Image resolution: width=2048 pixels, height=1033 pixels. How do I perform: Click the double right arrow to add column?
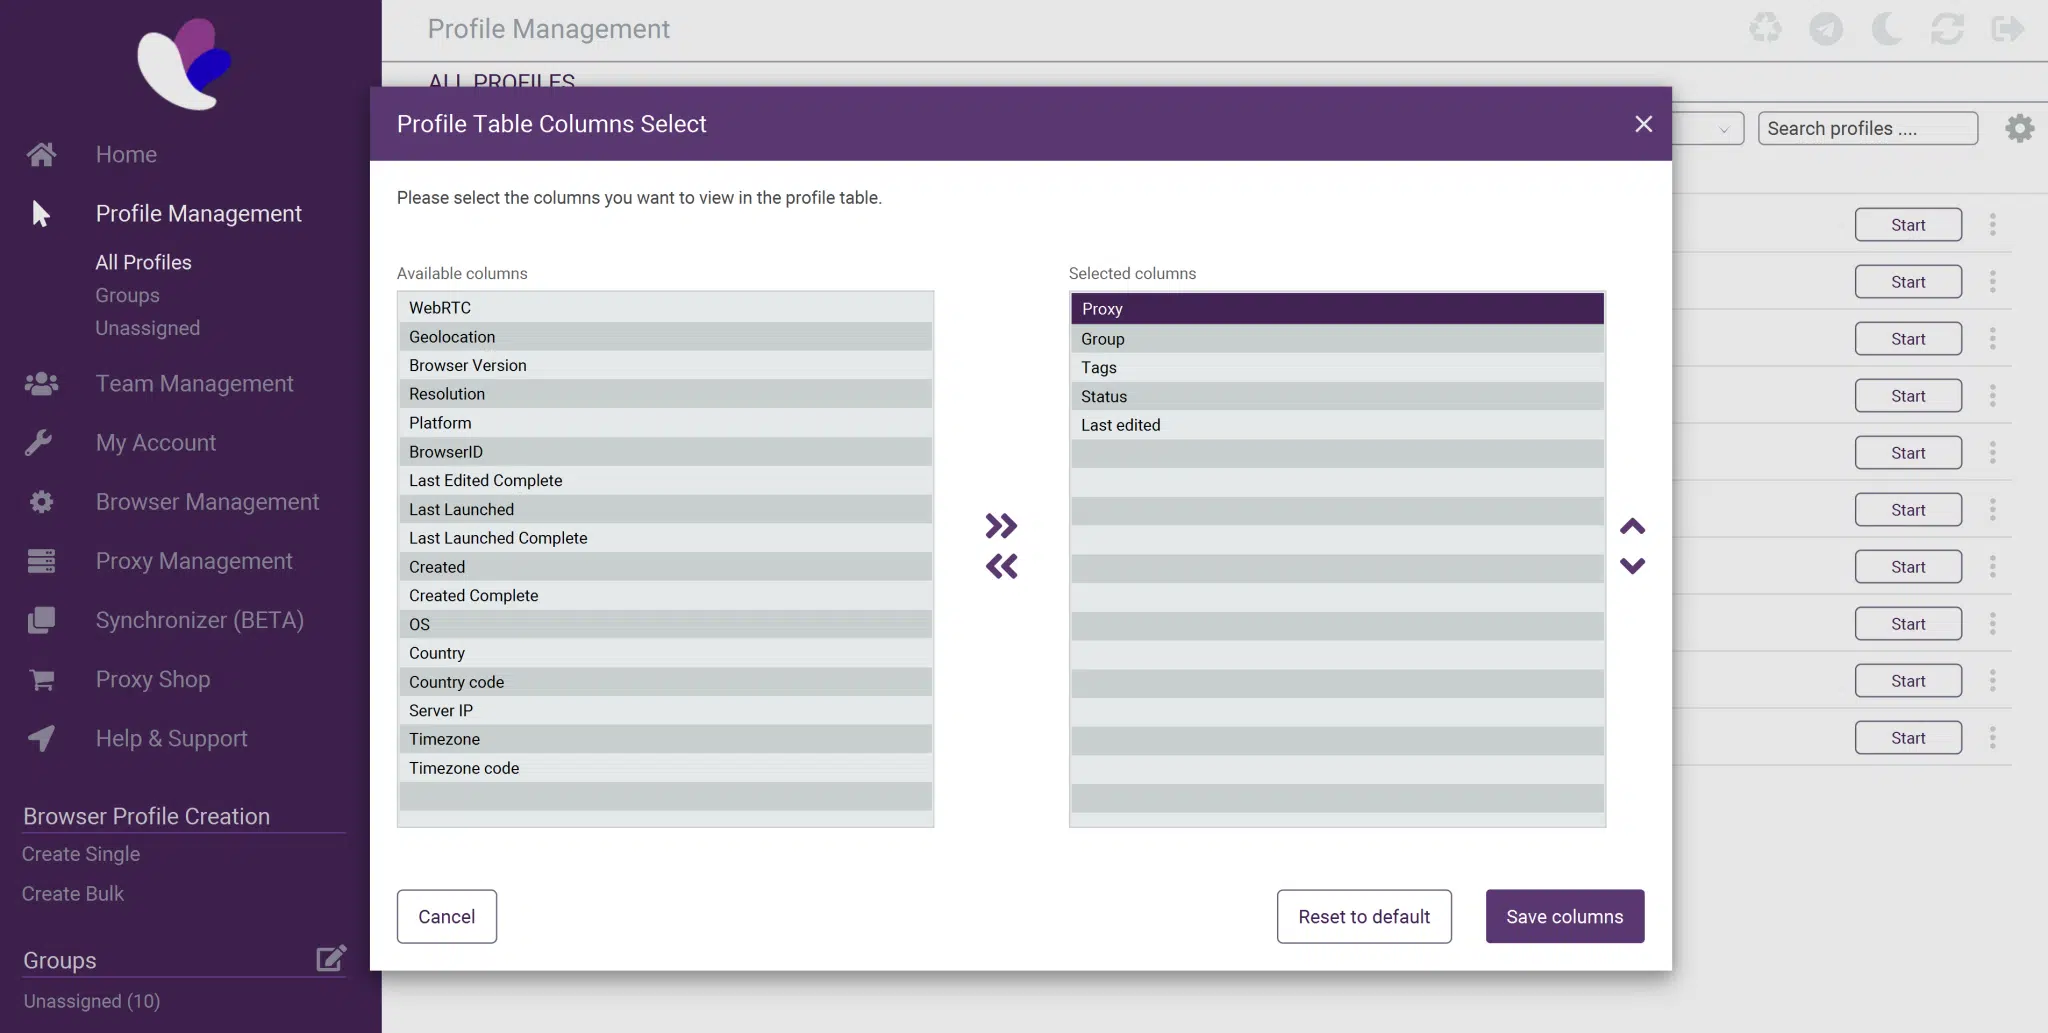tap(1001, 526)
